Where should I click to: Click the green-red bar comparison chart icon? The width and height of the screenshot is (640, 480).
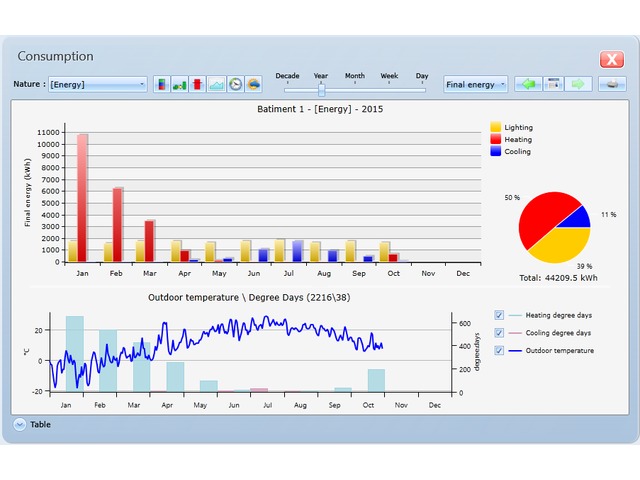point(179,85)
